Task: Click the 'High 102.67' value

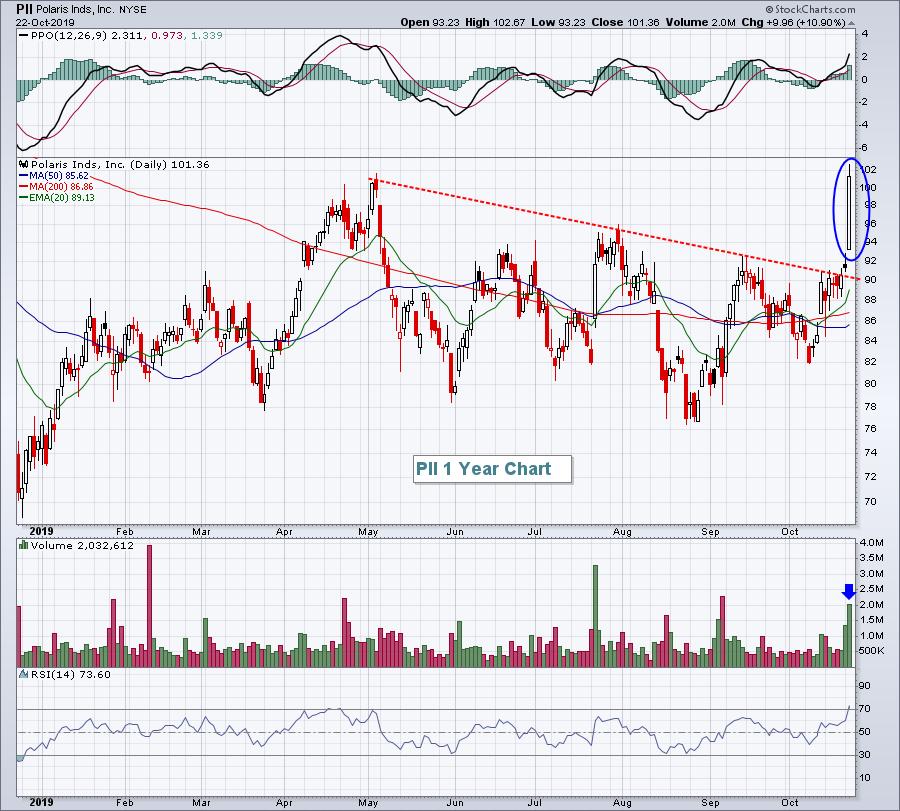Action: [495, 22]
